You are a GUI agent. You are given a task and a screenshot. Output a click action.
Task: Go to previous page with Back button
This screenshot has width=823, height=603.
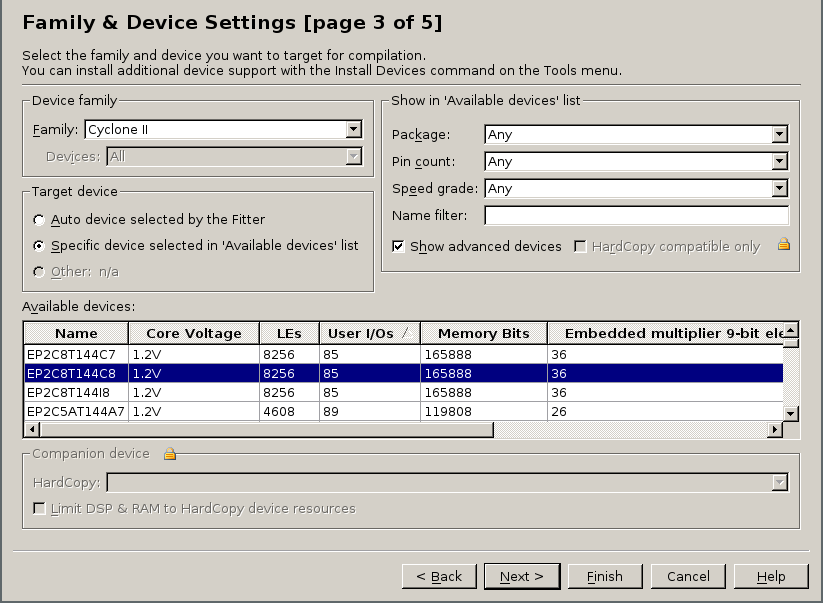(x=439, y=576)
